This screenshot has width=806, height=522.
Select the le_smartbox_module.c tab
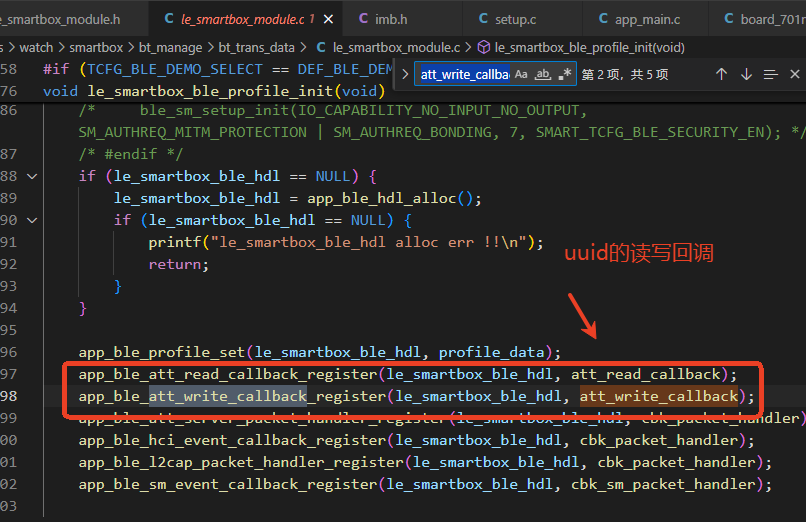click(247, 20)
